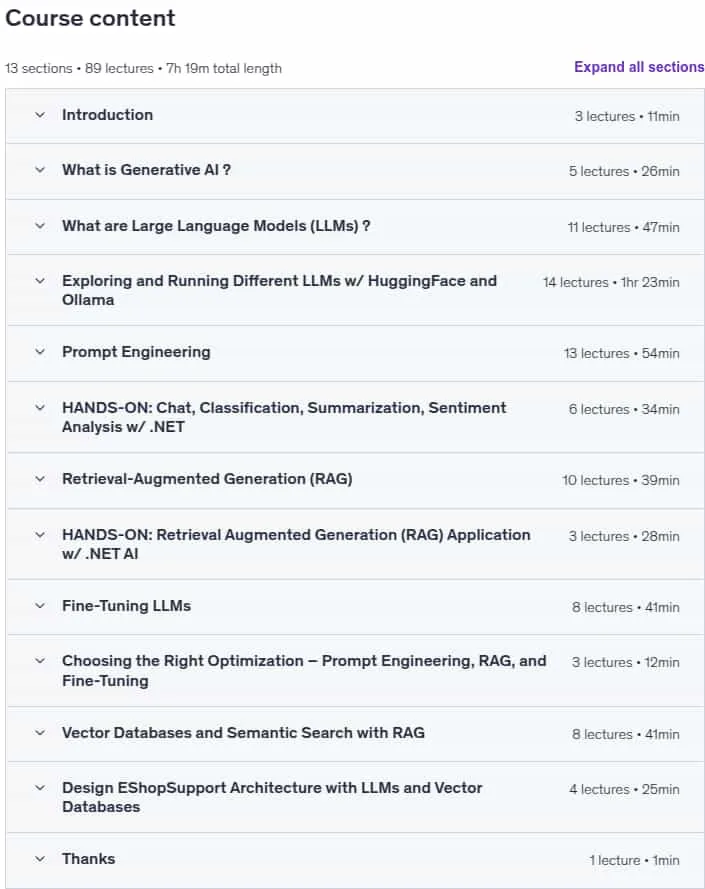Click Expand all sections link
The width and height of the screenshot is (705, 889).
pyautogui.click(x=639, y=67)
